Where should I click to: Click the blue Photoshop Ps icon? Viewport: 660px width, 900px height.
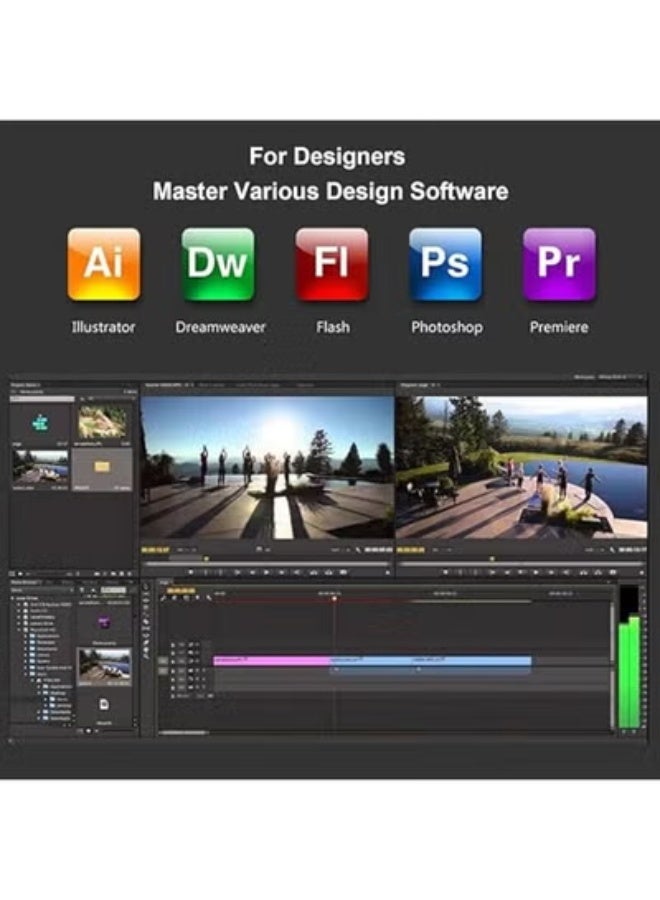(x=446, y=264)
